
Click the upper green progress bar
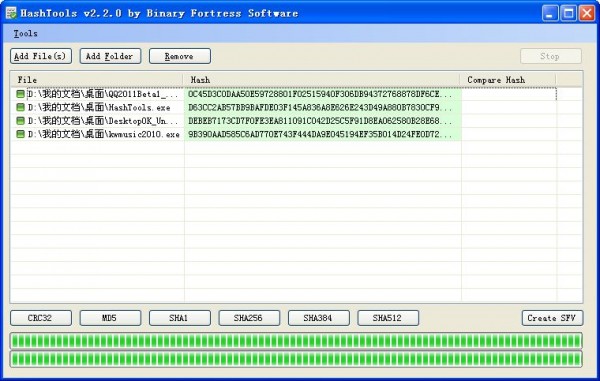click(x=296, y=340)
